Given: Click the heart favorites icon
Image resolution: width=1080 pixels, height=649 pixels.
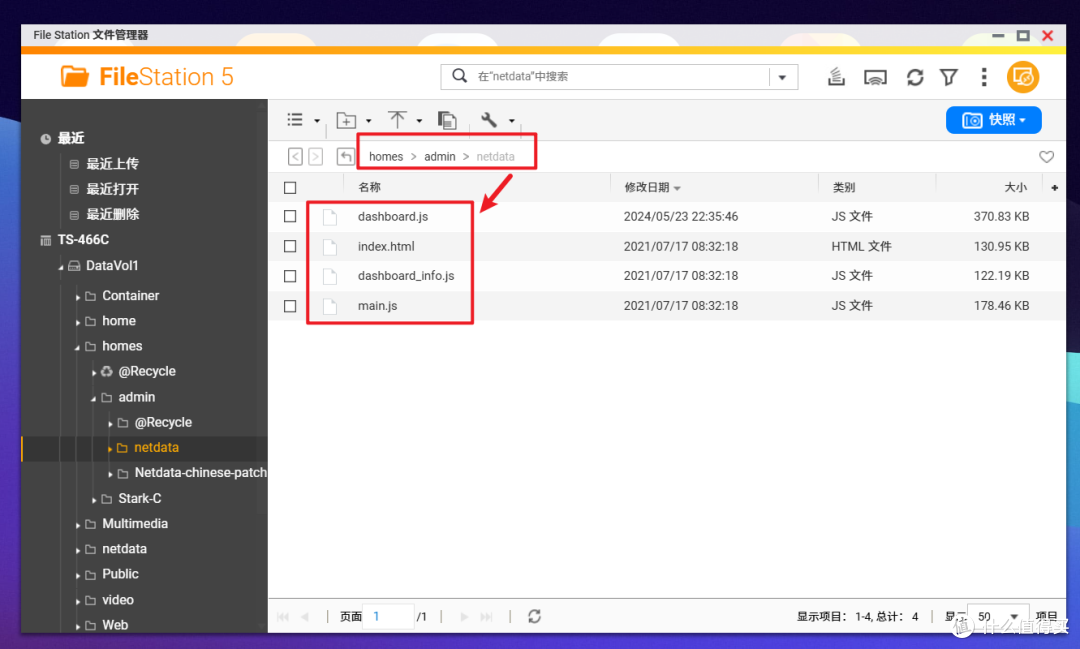Looking at the screenshot, I should [1046, 156].
